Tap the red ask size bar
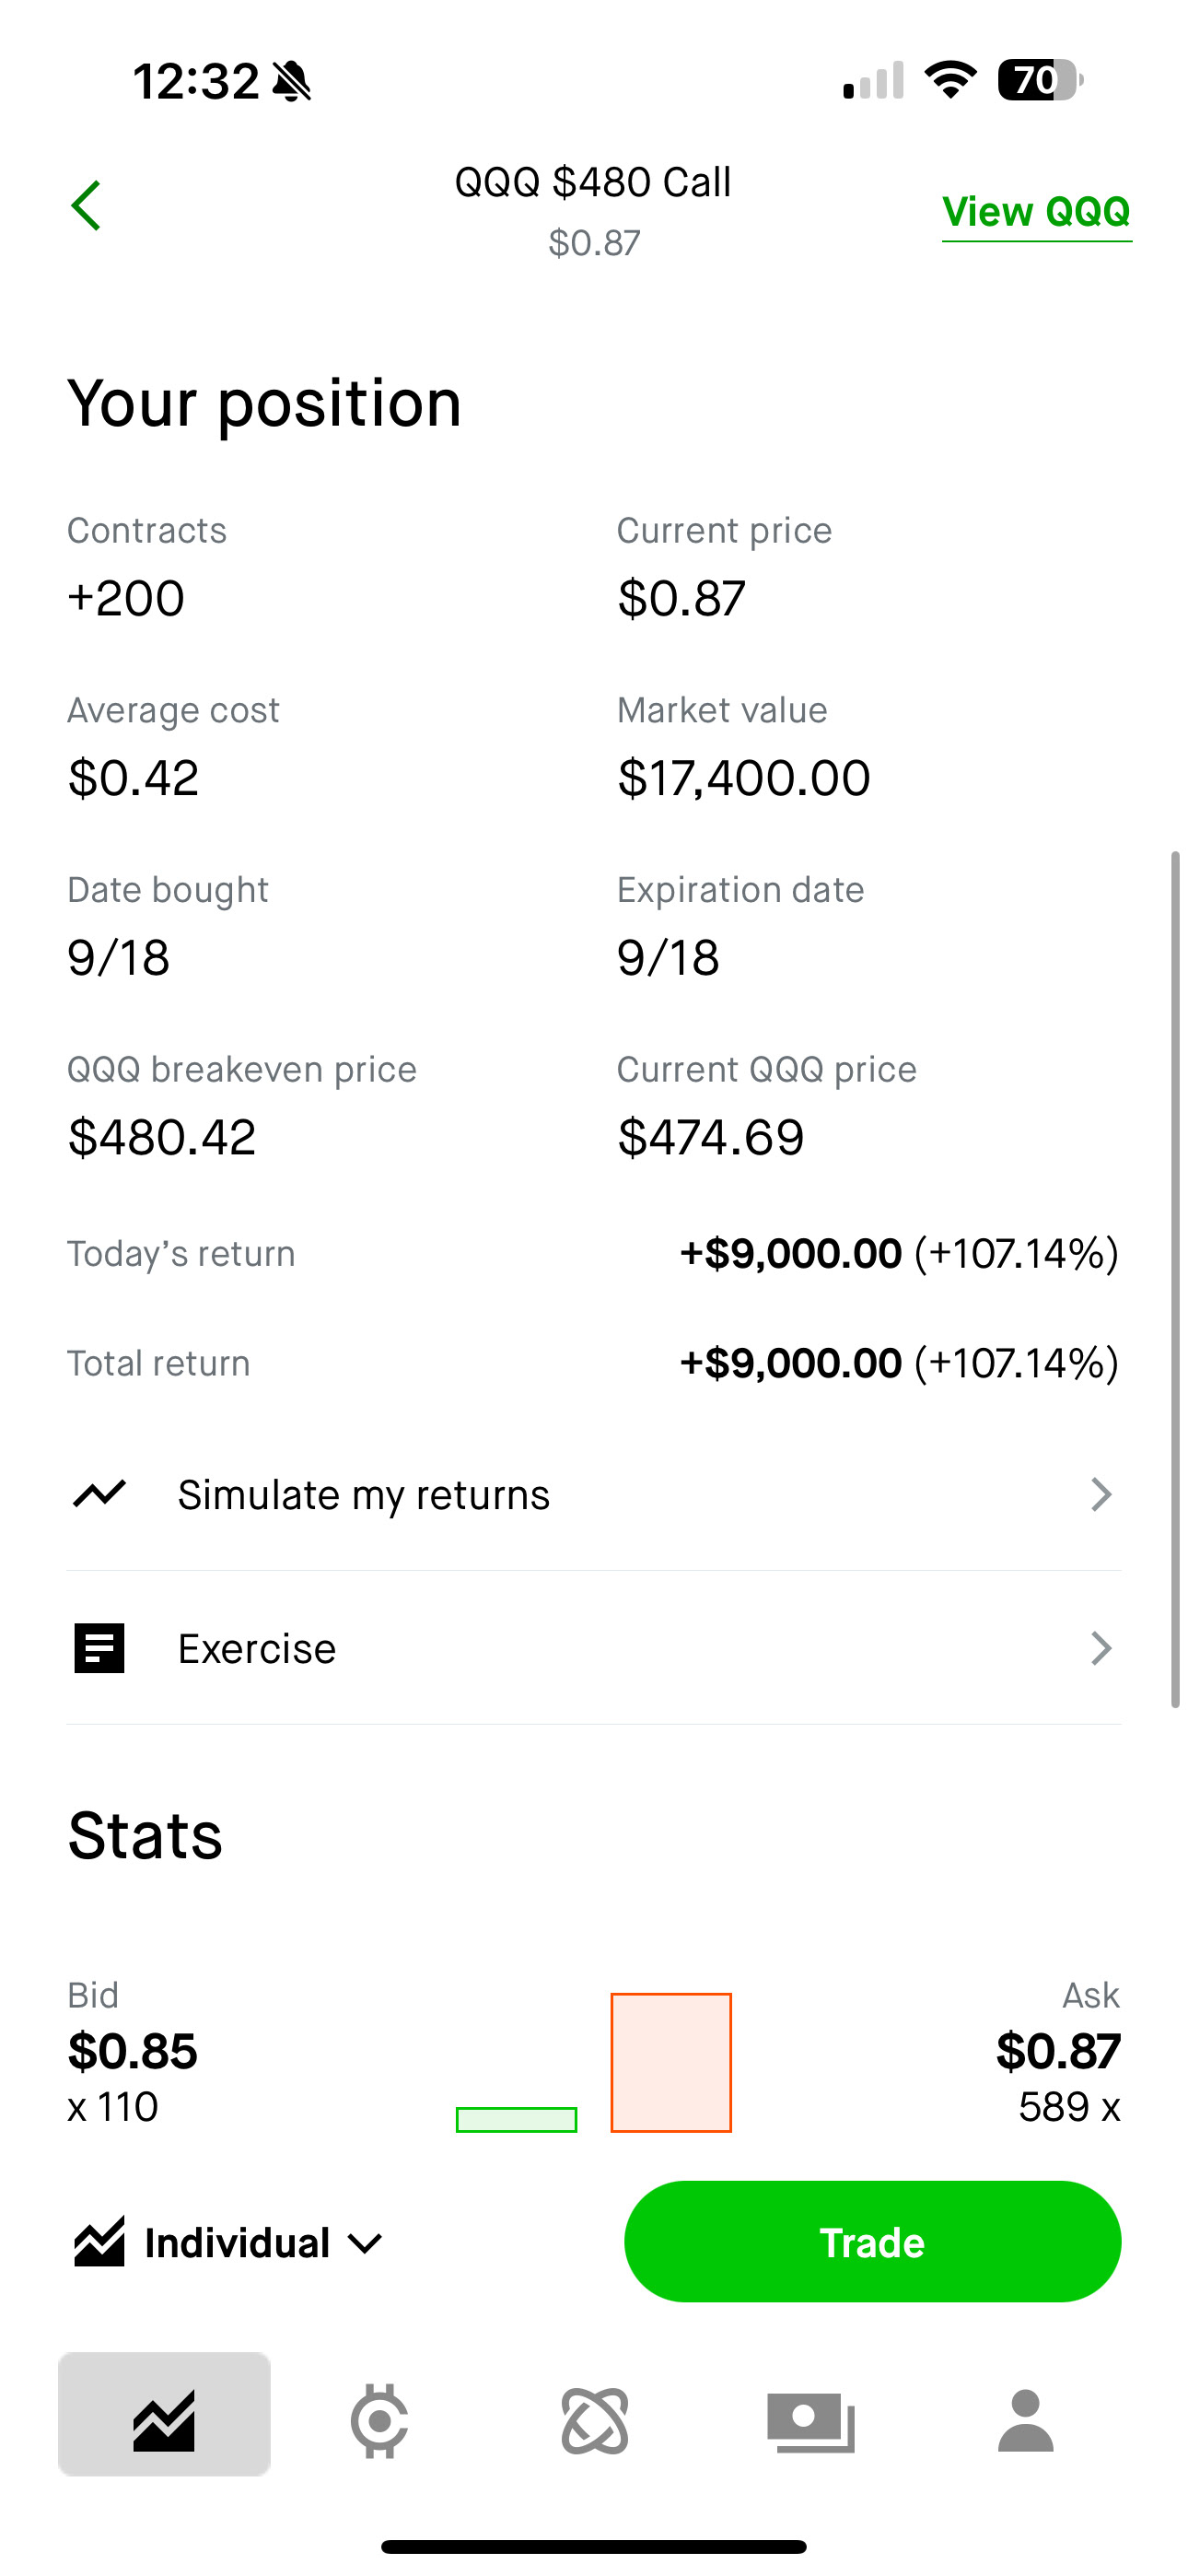 pyautogui.click(x=671, y=2062)
